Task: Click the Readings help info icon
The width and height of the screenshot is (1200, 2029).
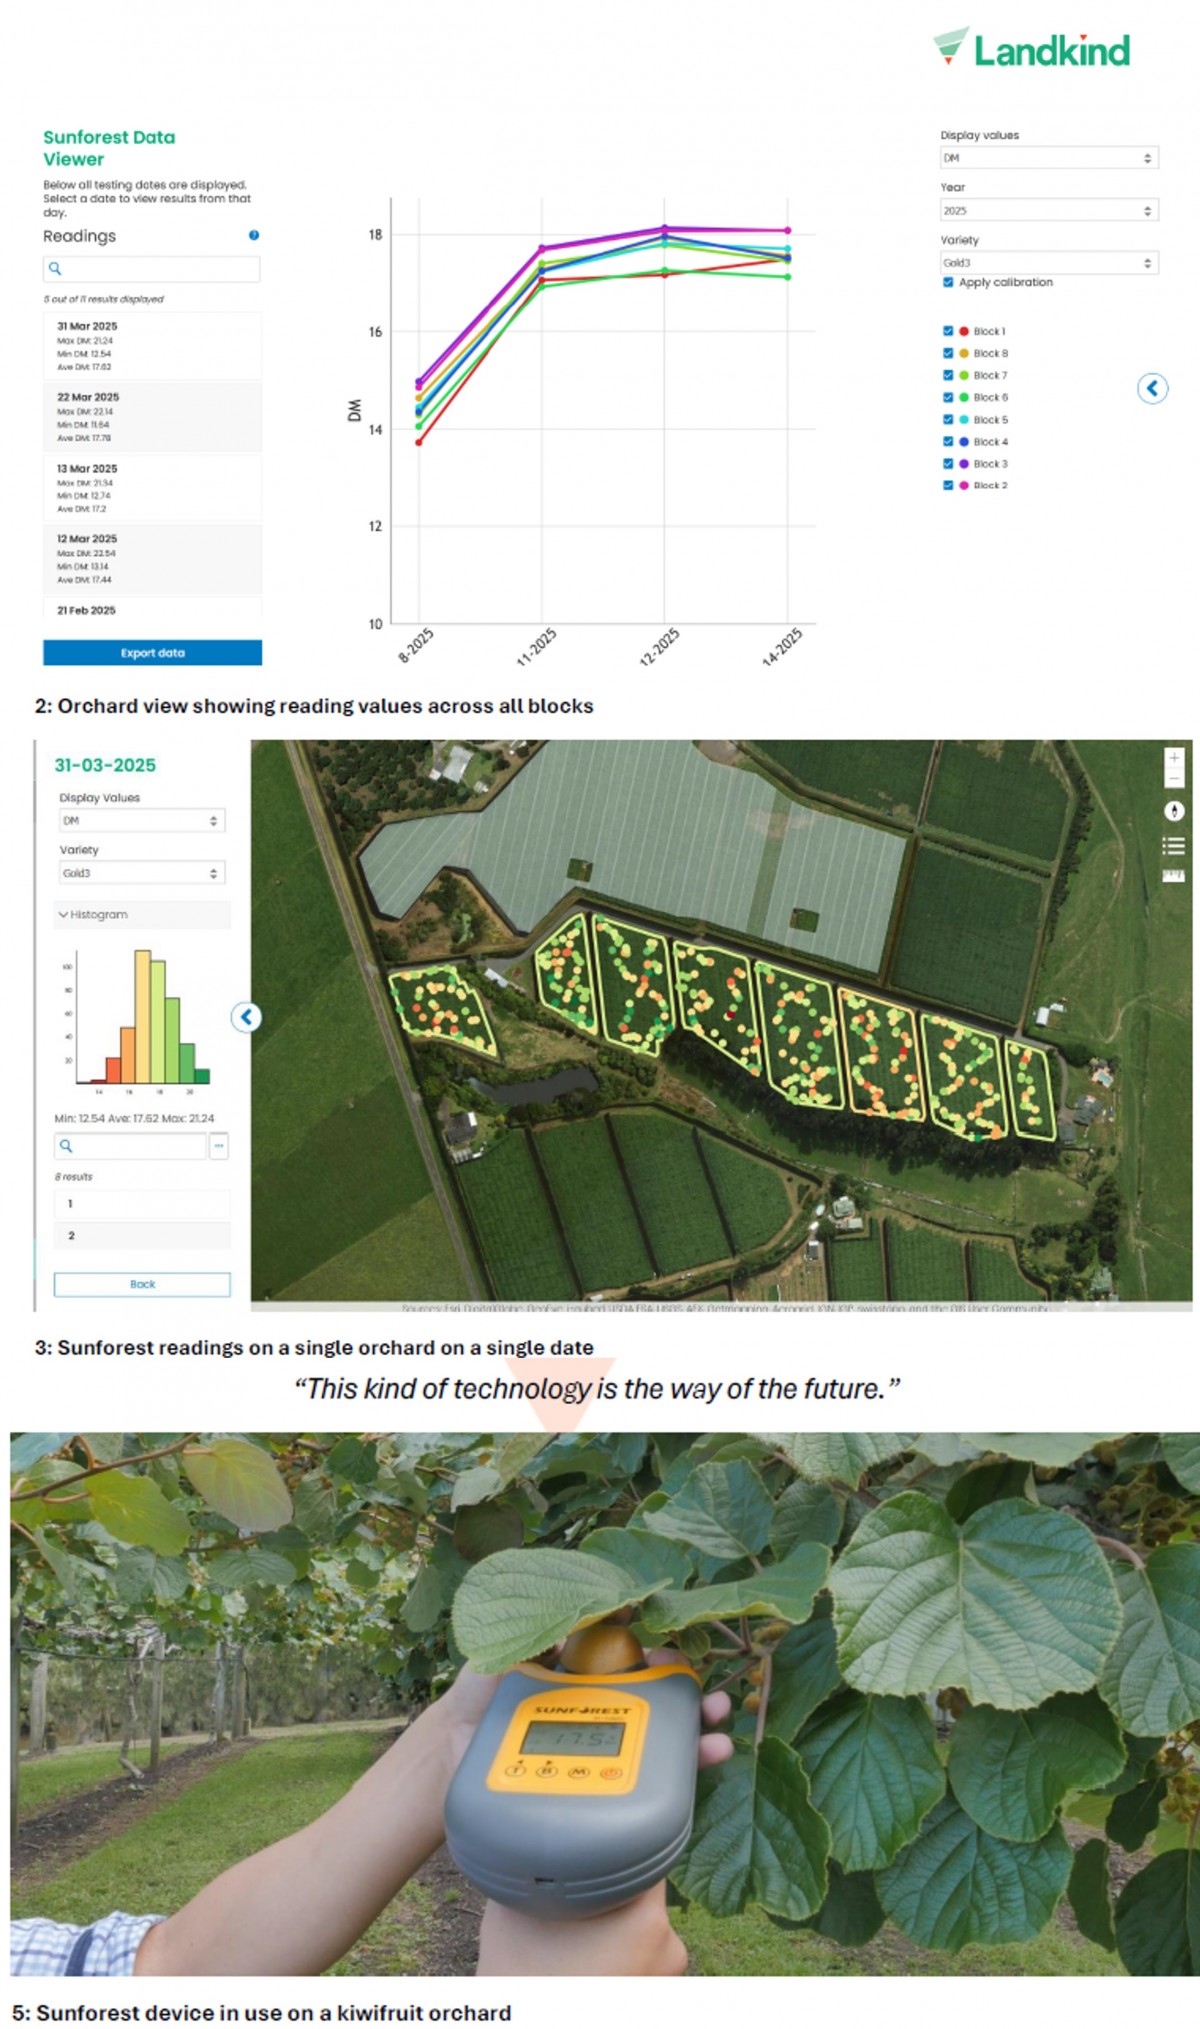Action: click(254, 235)
